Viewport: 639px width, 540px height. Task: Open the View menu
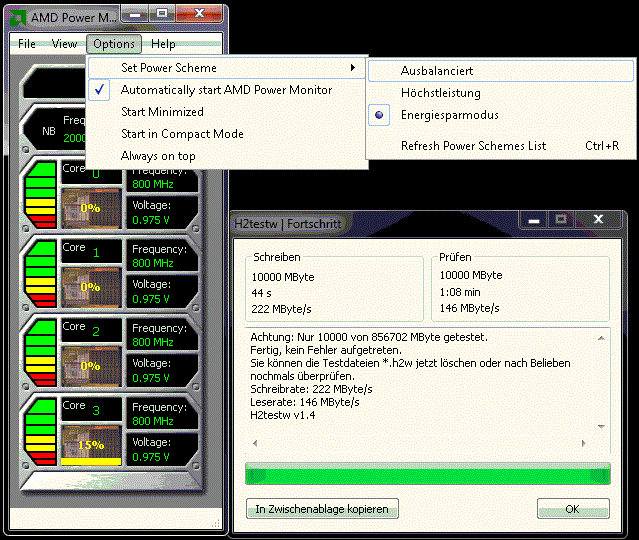(64, 44)
